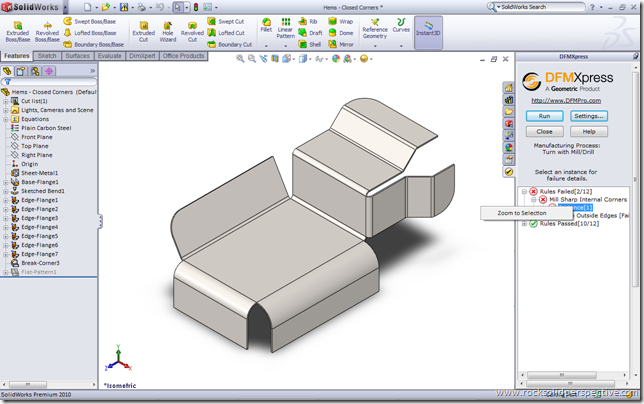Screen dimensions: 644x404
Task: Switch to the Features tab
Action: point(17,56)
